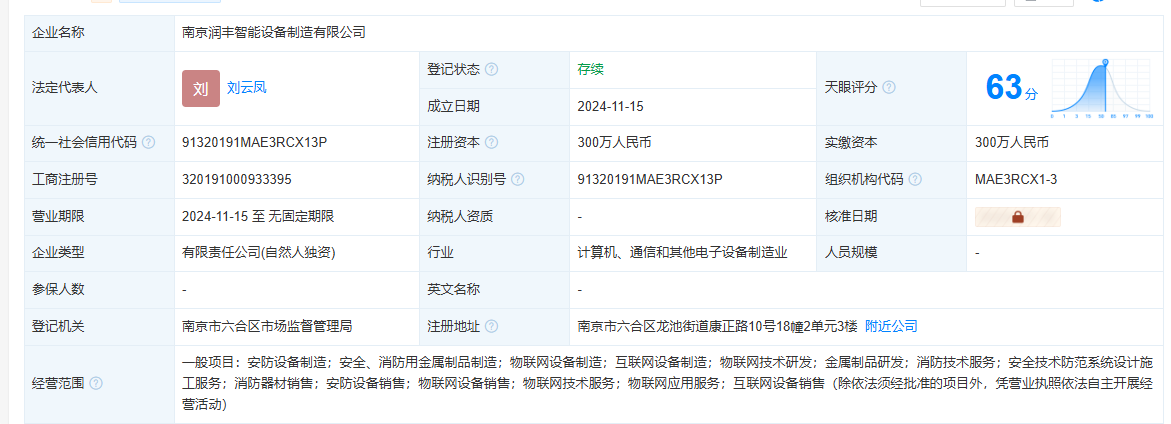Click the 法定代表人 label cell
This screenshot has width=1171, height=424.
(99, 88)
